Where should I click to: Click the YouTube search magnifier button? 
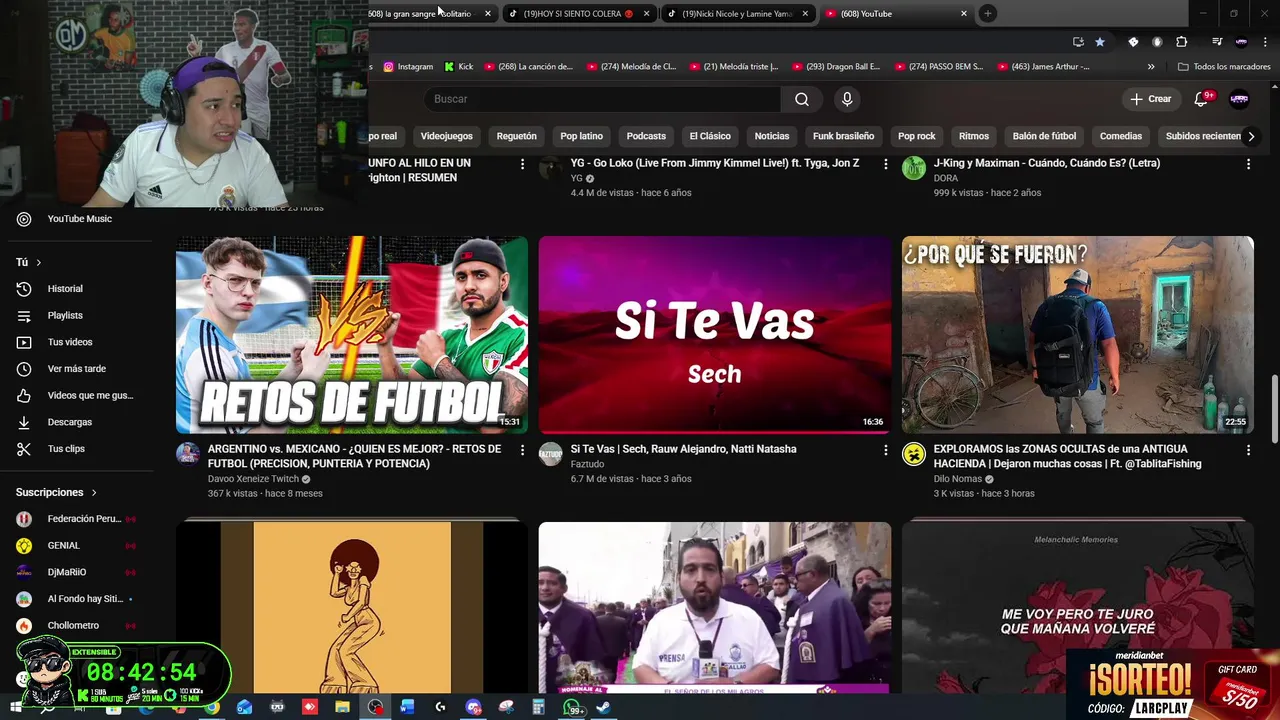(801, 99)
